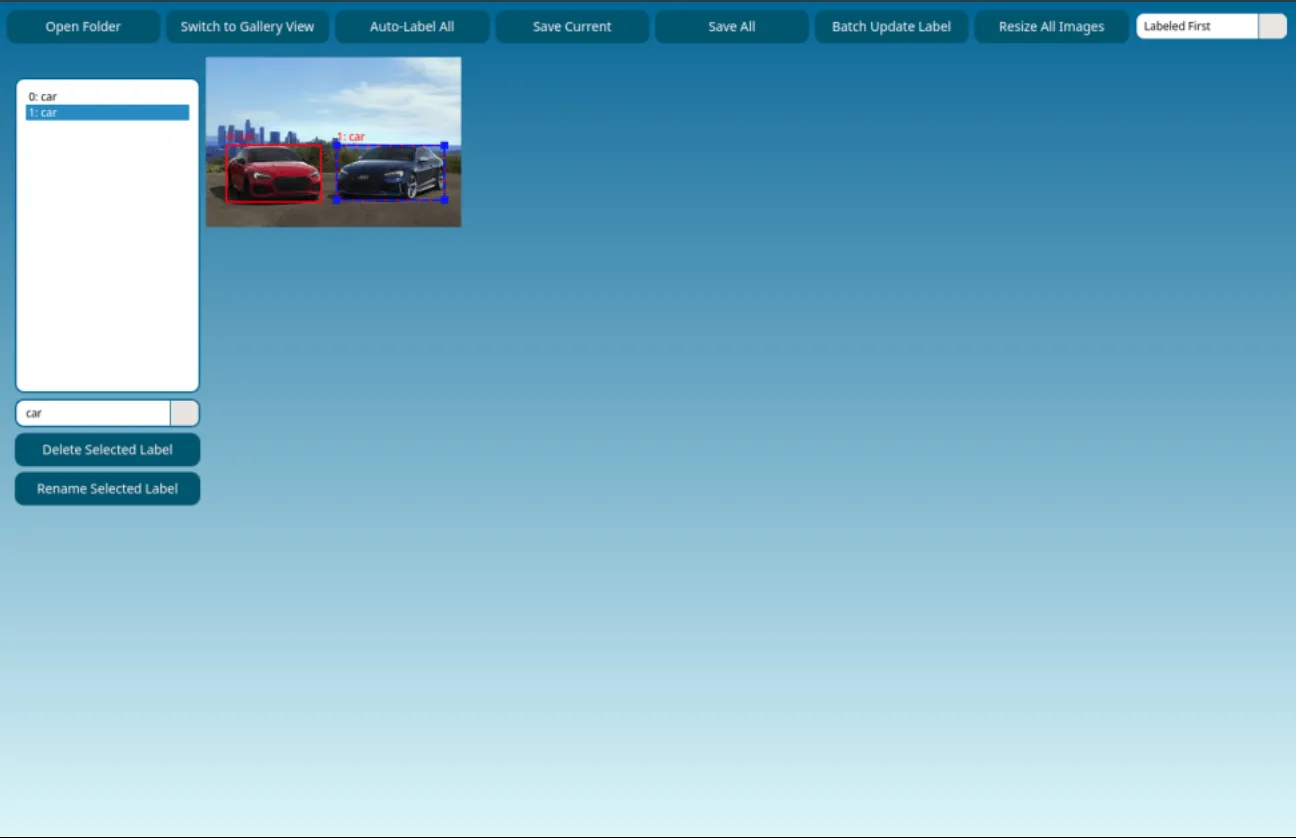The height and width of the screenshot is (838, 1296).
Task: Click the Save All button
Action: click(x=731, y=27)
